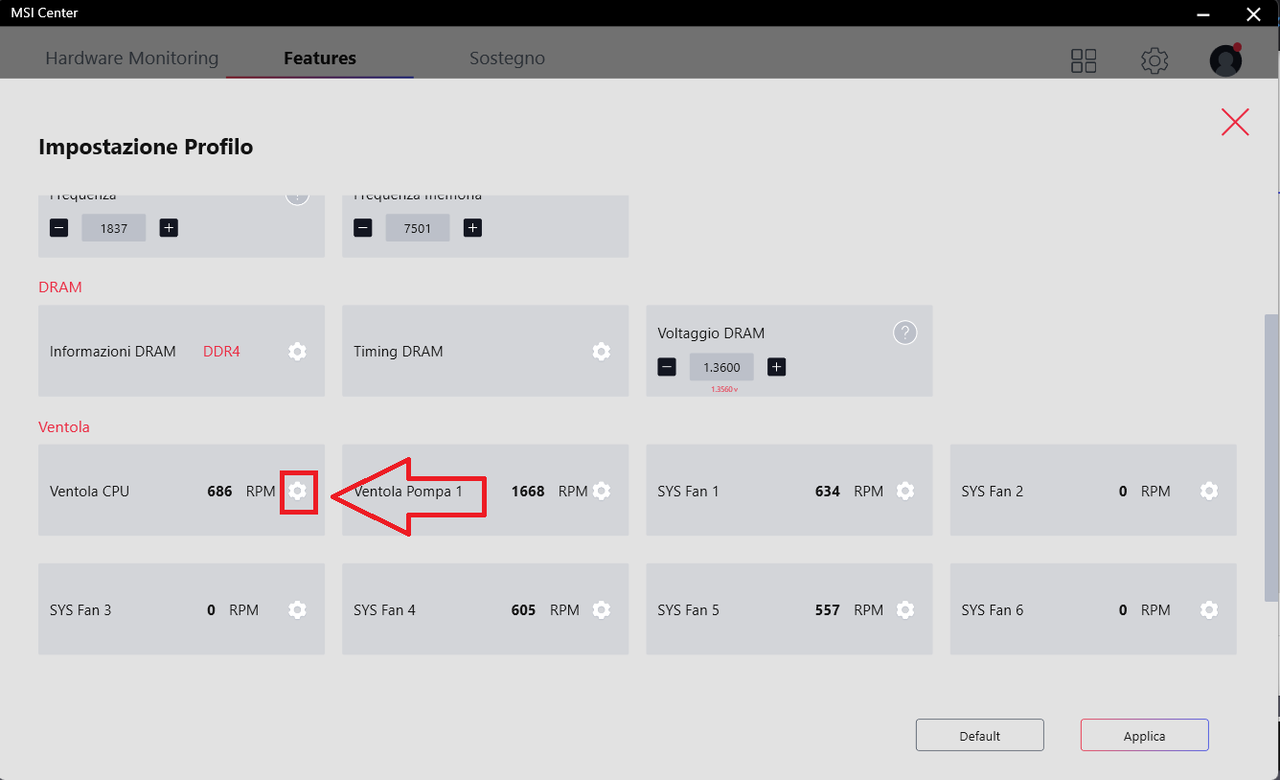Open the apps grid icon in header

tap(1084, 61)
